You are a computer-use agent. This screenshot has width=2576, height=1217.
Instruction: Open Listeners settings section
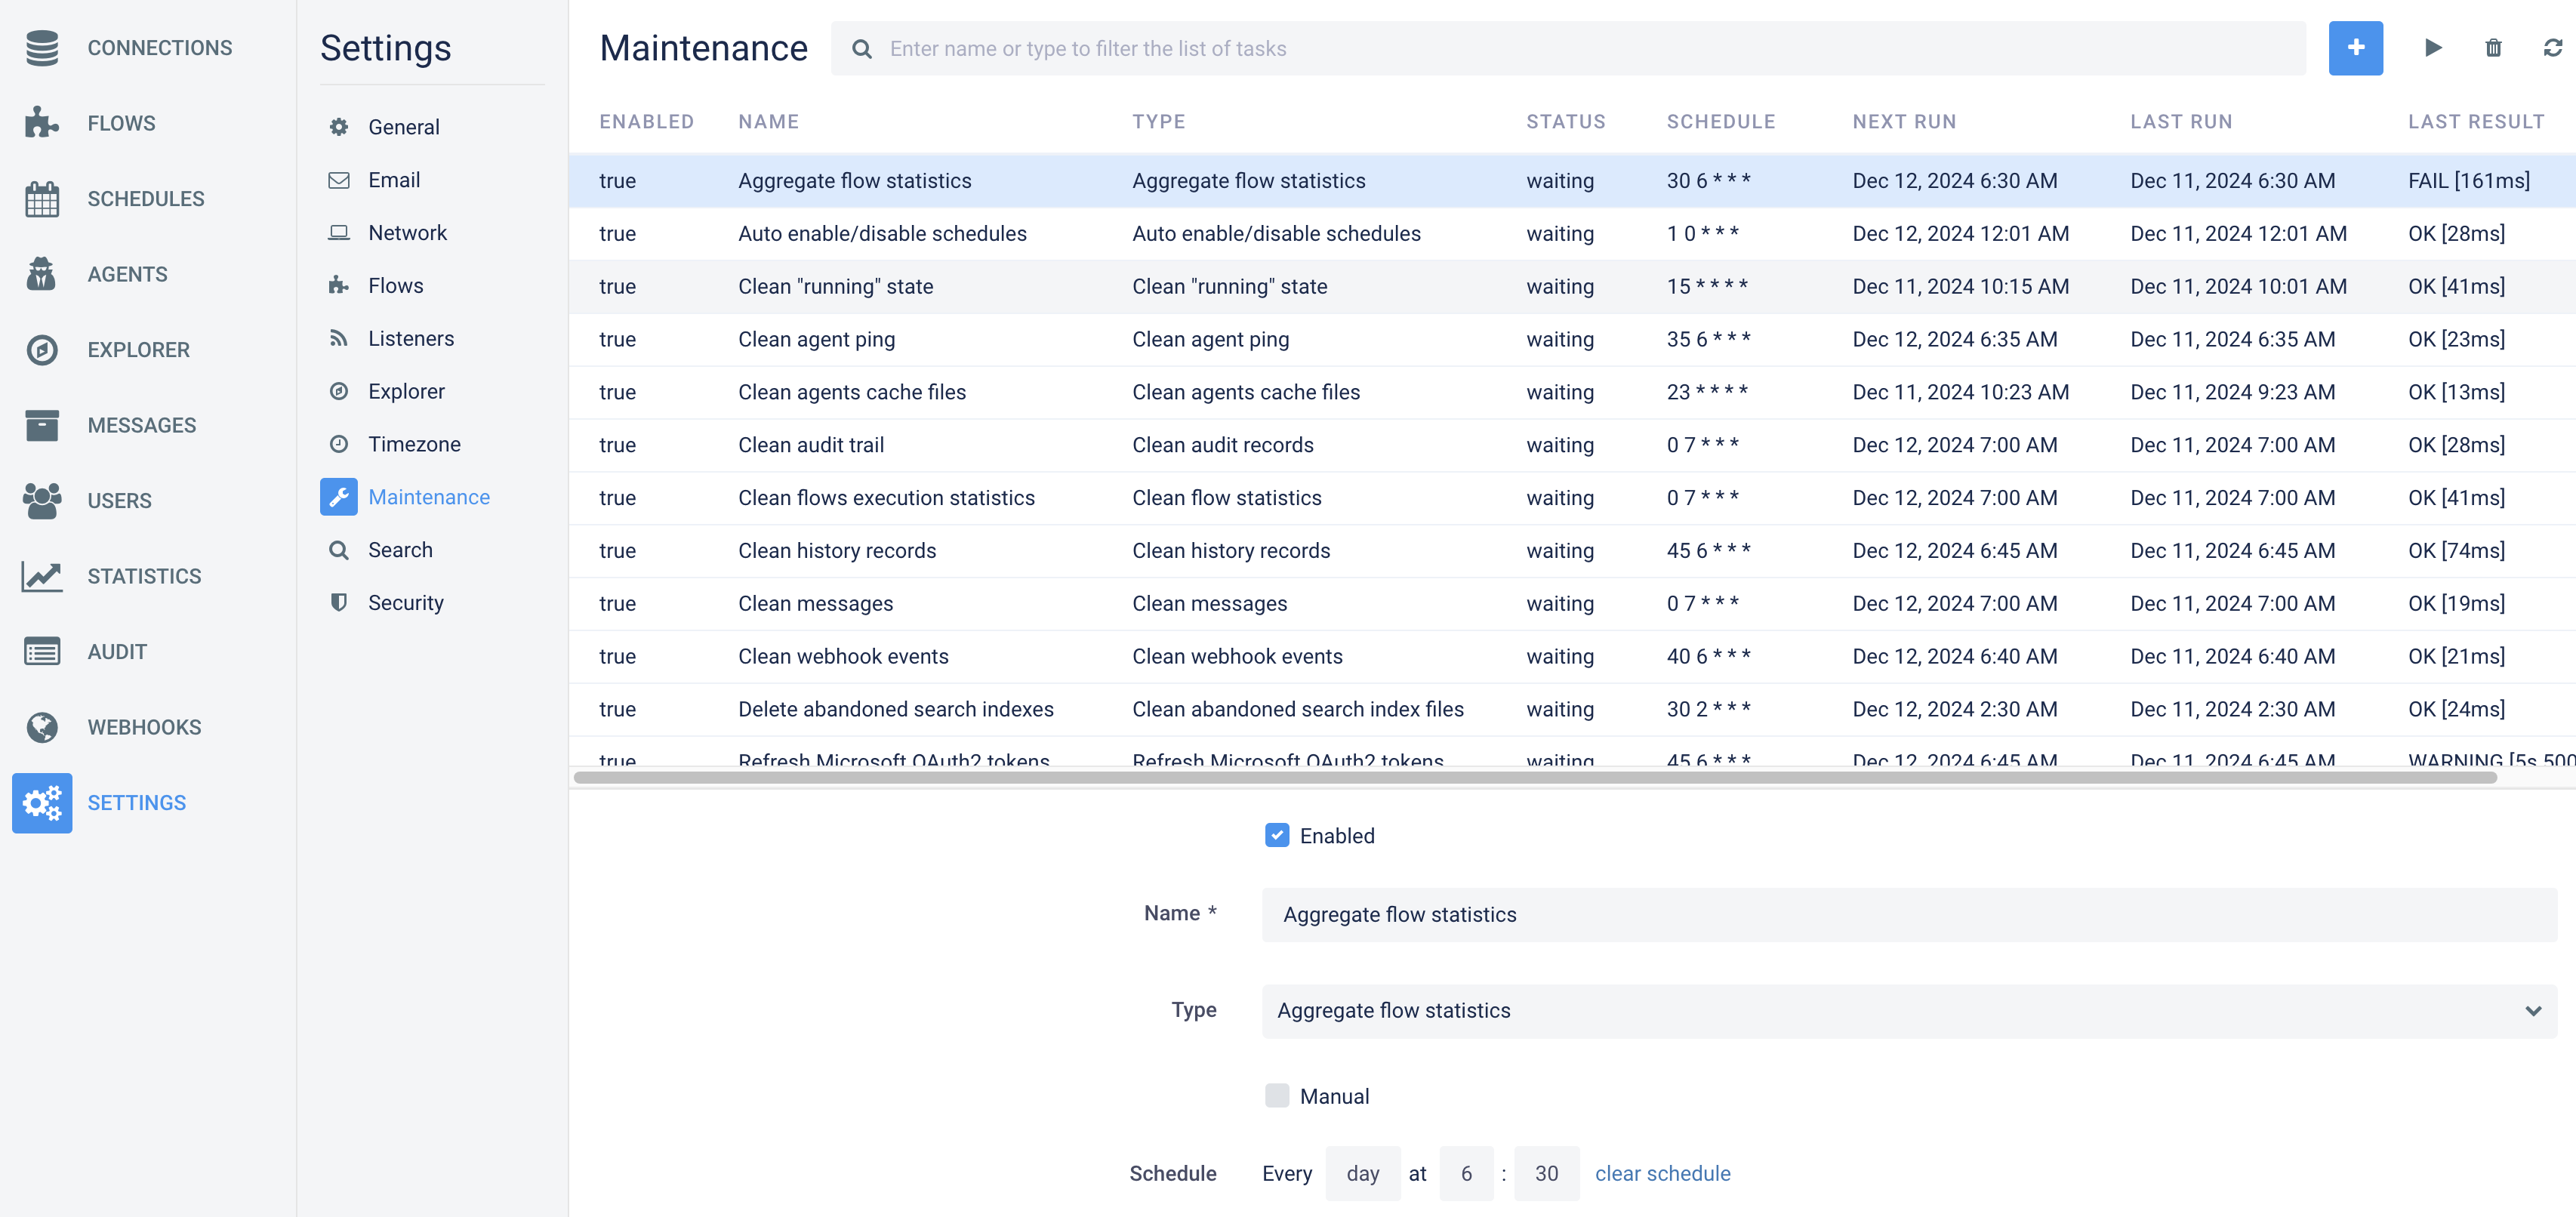click(x=410, y=338)
